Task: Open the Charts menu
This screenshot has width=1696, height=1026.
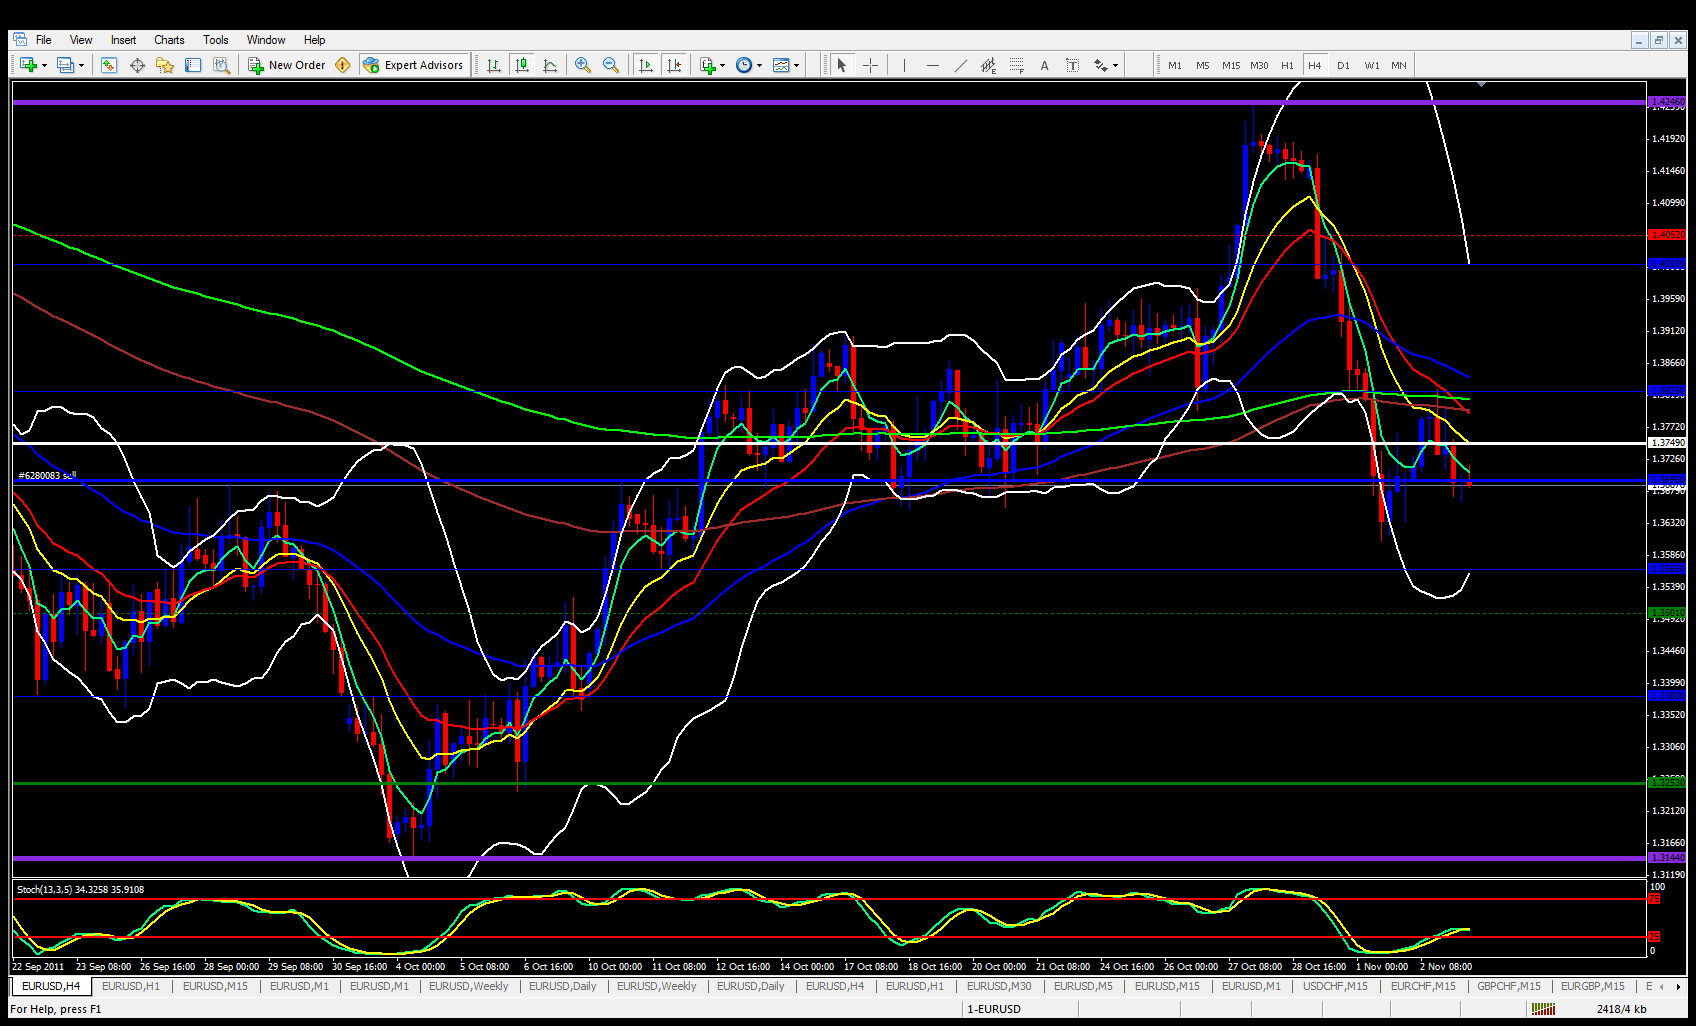Action: (x=169, y=40)
